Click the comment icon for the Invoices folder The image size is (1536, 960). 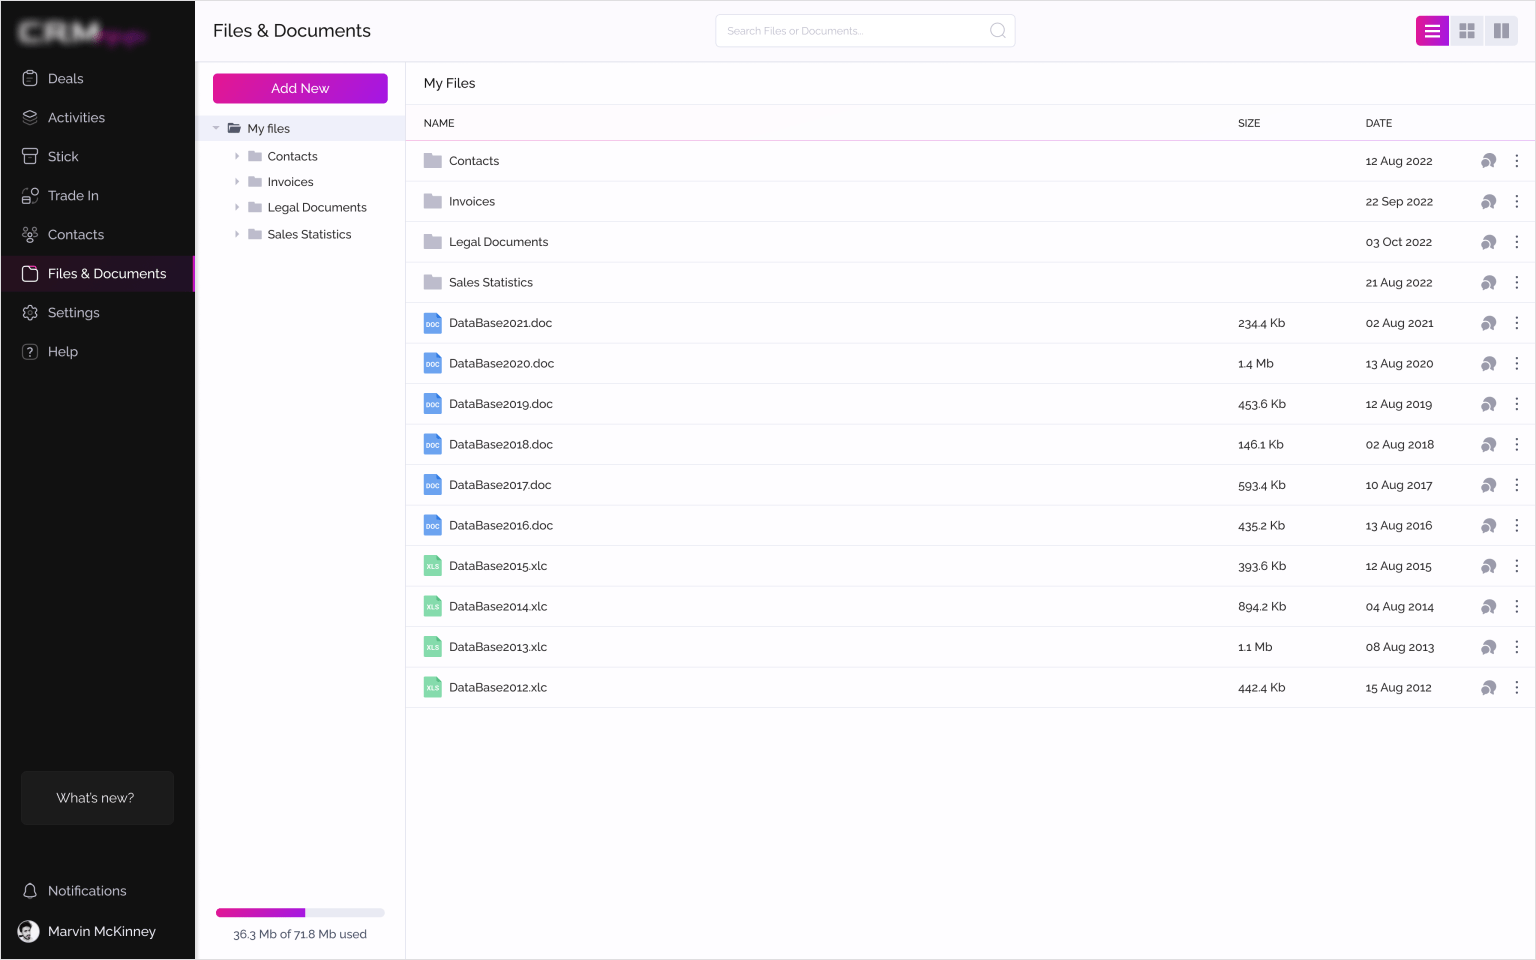coord(1488,201)
